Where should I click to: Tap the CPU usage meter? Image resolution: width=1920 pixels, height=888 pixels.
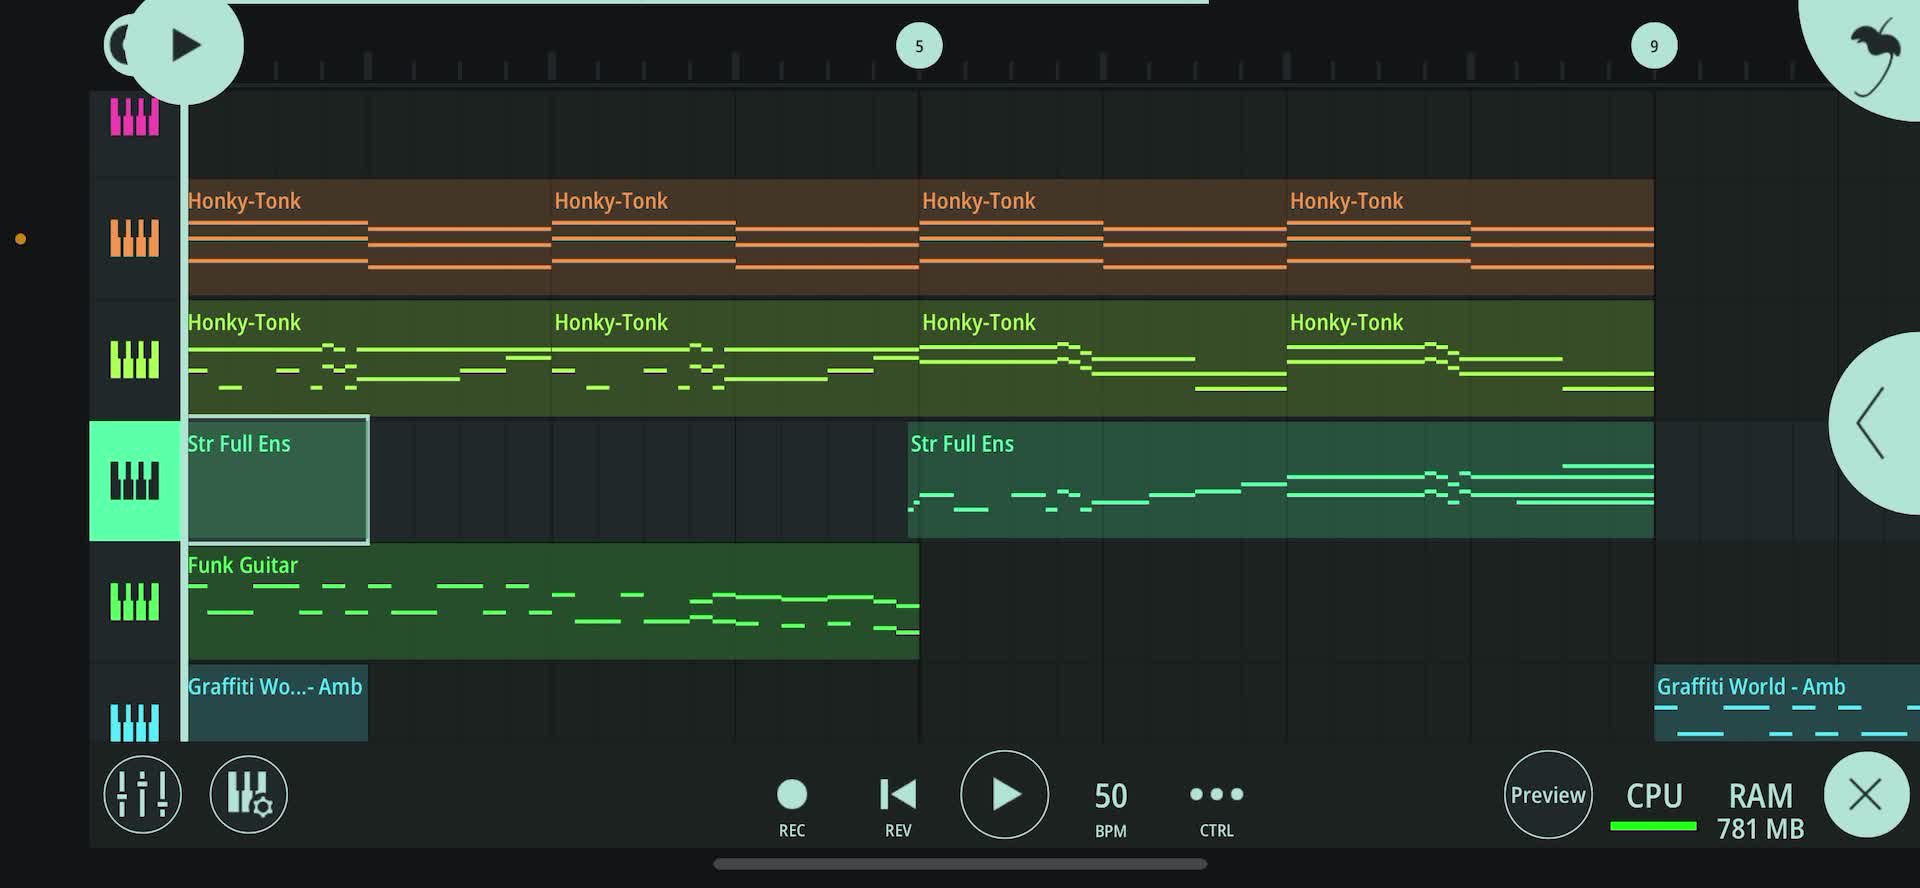point(1654,806)
